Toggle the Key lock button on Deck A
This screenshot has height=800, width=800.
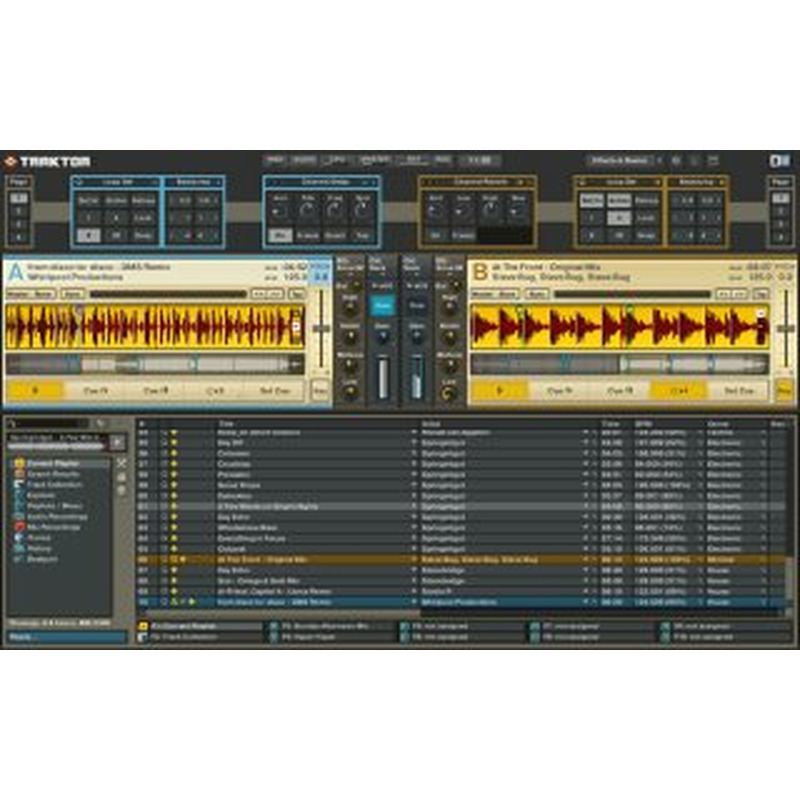pyautogui.click(x=320, y=391)
